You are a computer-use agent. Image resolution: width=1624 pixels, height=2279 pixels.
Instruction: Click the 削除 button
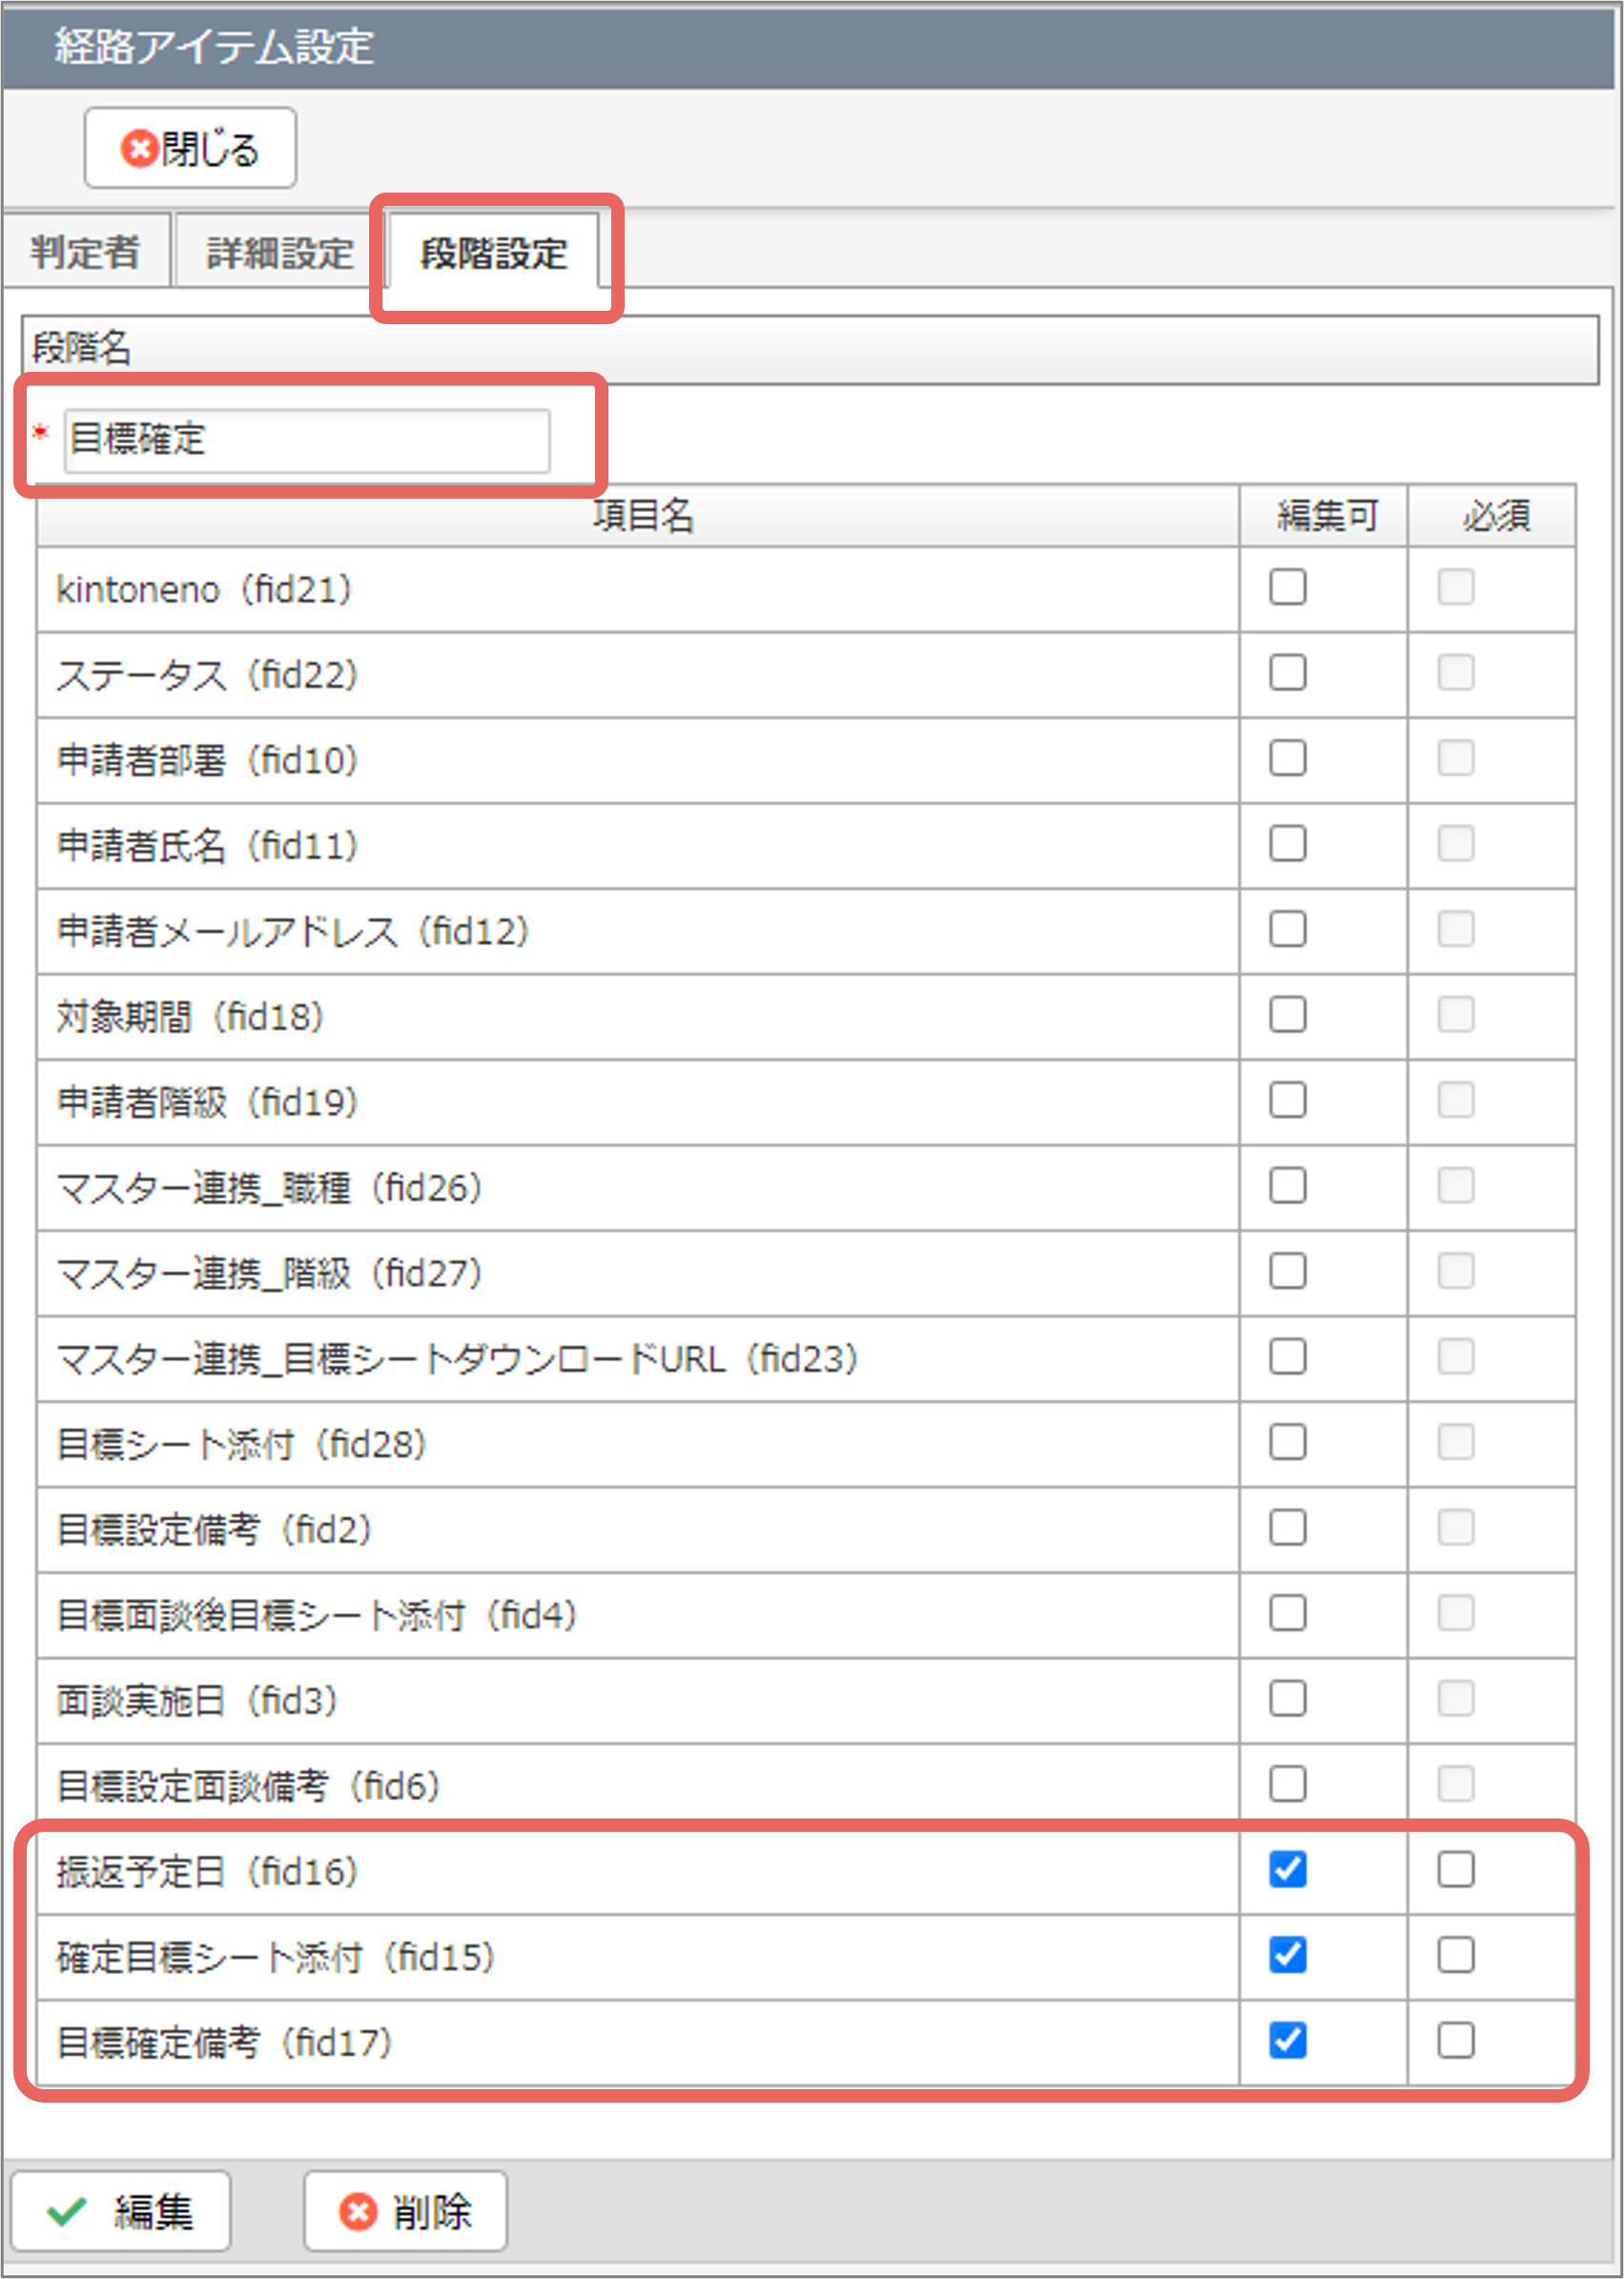click(405, 2211)
